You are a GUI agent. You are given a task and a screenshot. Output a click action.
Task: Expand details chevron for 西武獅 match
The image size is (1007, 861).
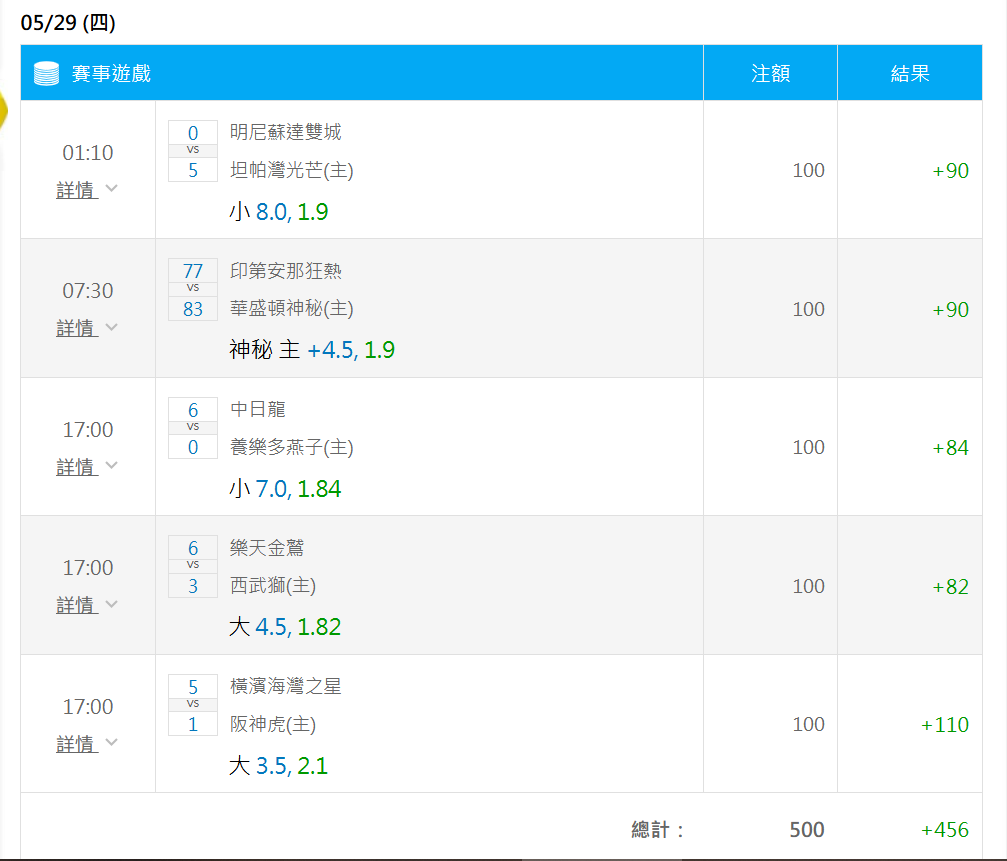112,604
